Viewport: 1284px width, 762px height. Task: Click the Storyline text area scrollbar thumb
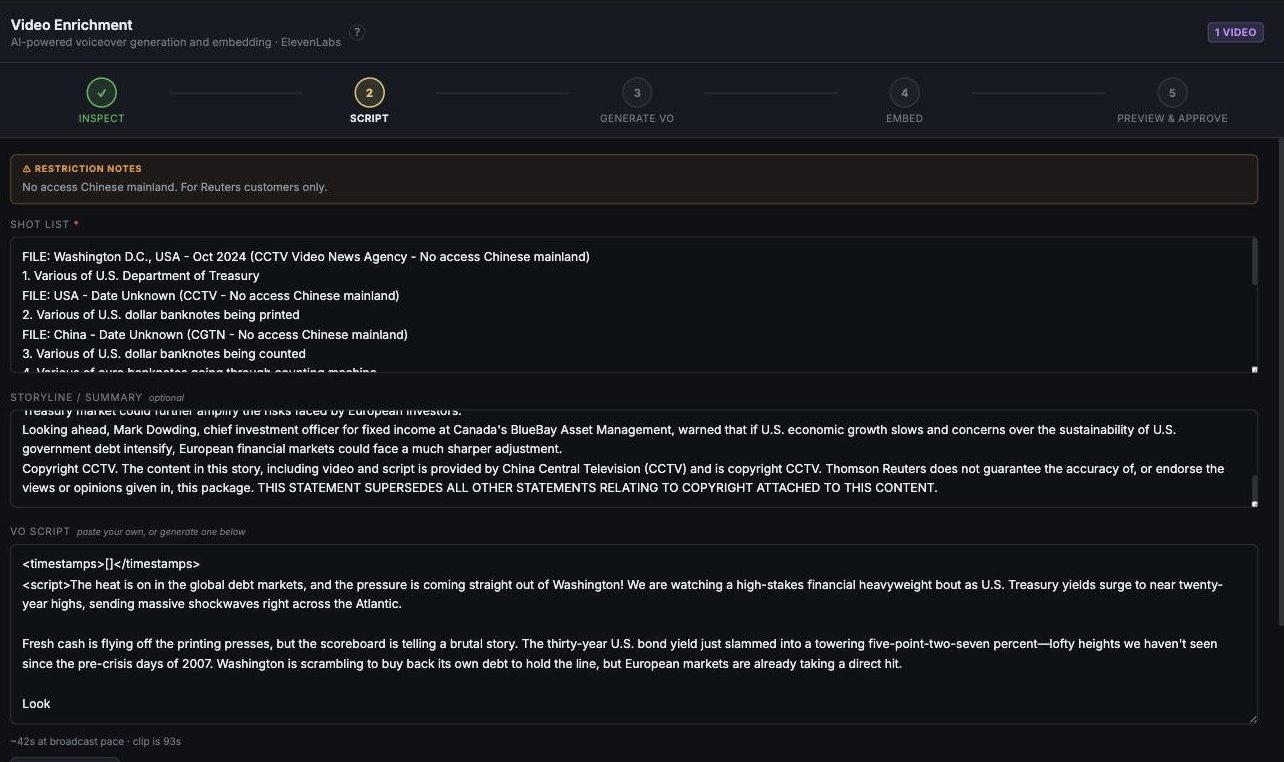(1254, 487)
